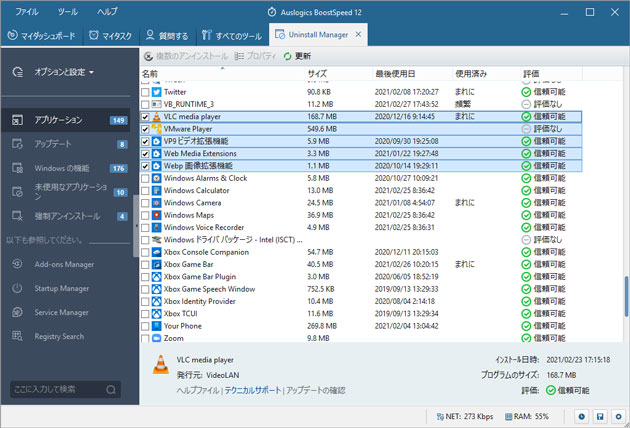The image size is (630, 428).
Task: Click the テクニカルサポート link
Action: (x=253, y=390)
